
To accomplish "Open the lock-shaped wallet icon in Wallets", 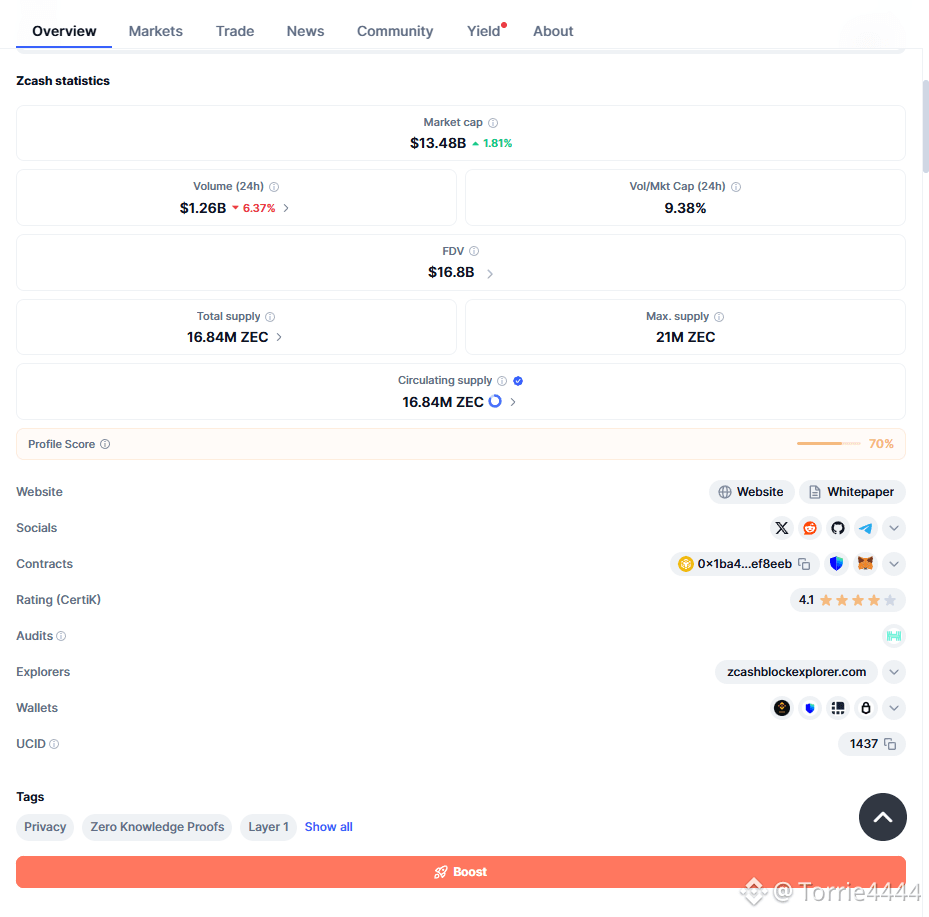I will coord(866,708).
